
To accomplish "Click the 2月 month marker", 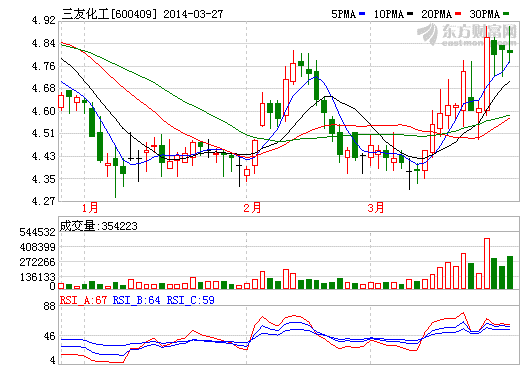I will 252,208.
